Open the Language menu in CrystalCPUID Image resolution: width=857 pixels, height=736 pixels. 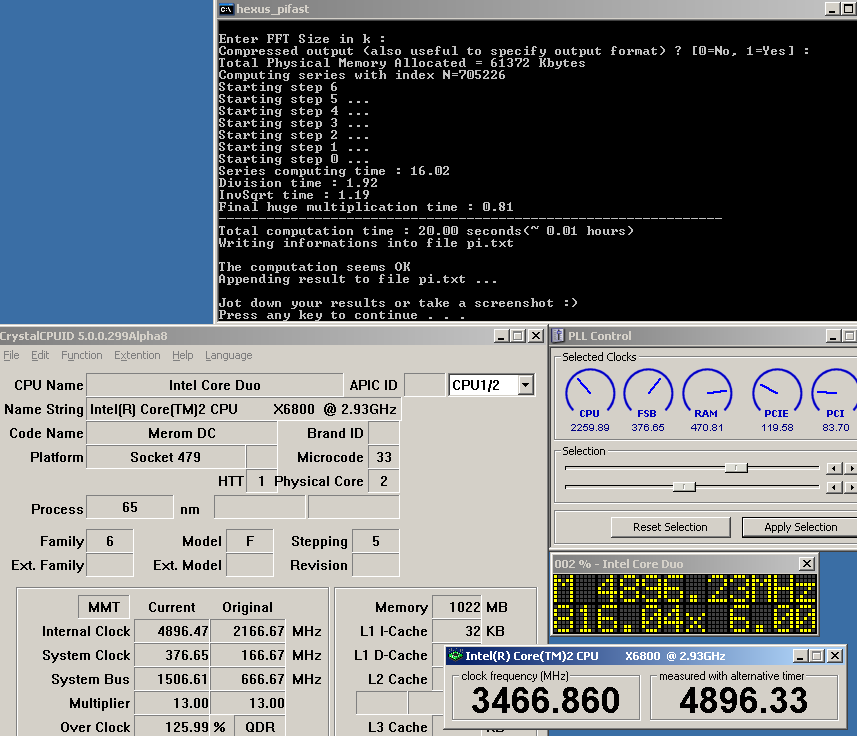[x=228, y=355]
